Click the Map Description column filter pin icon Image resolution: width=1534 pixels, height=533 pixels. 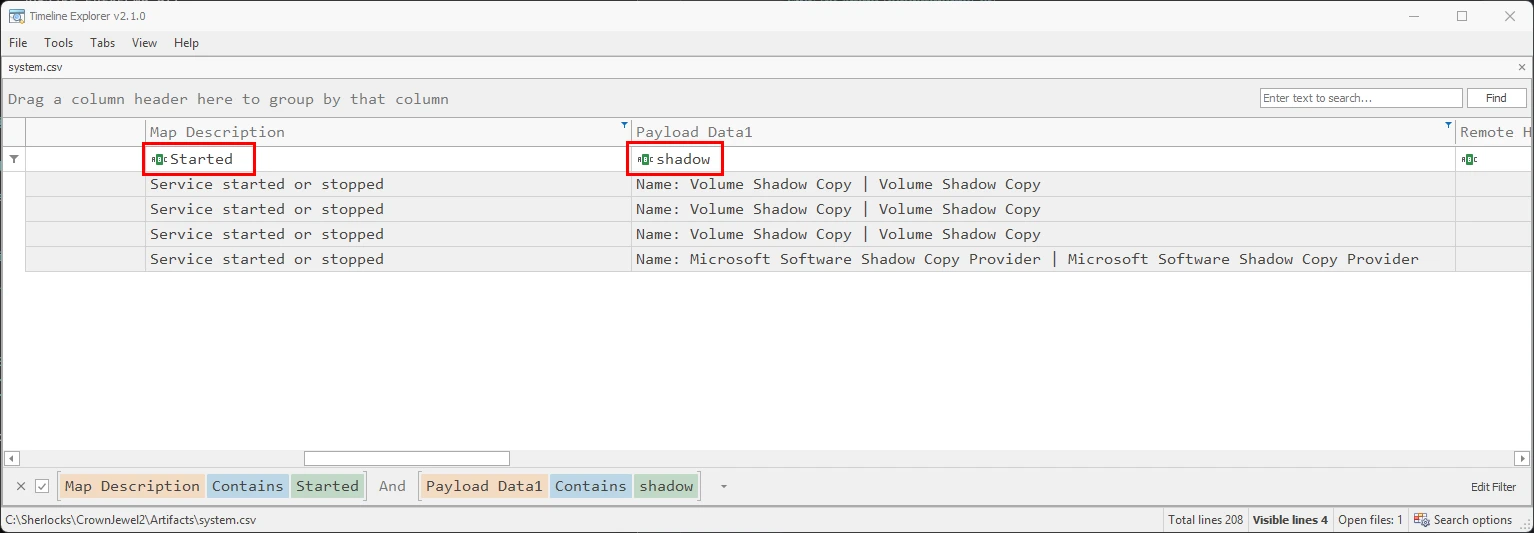pyautogui.click(x=625, y=125)
